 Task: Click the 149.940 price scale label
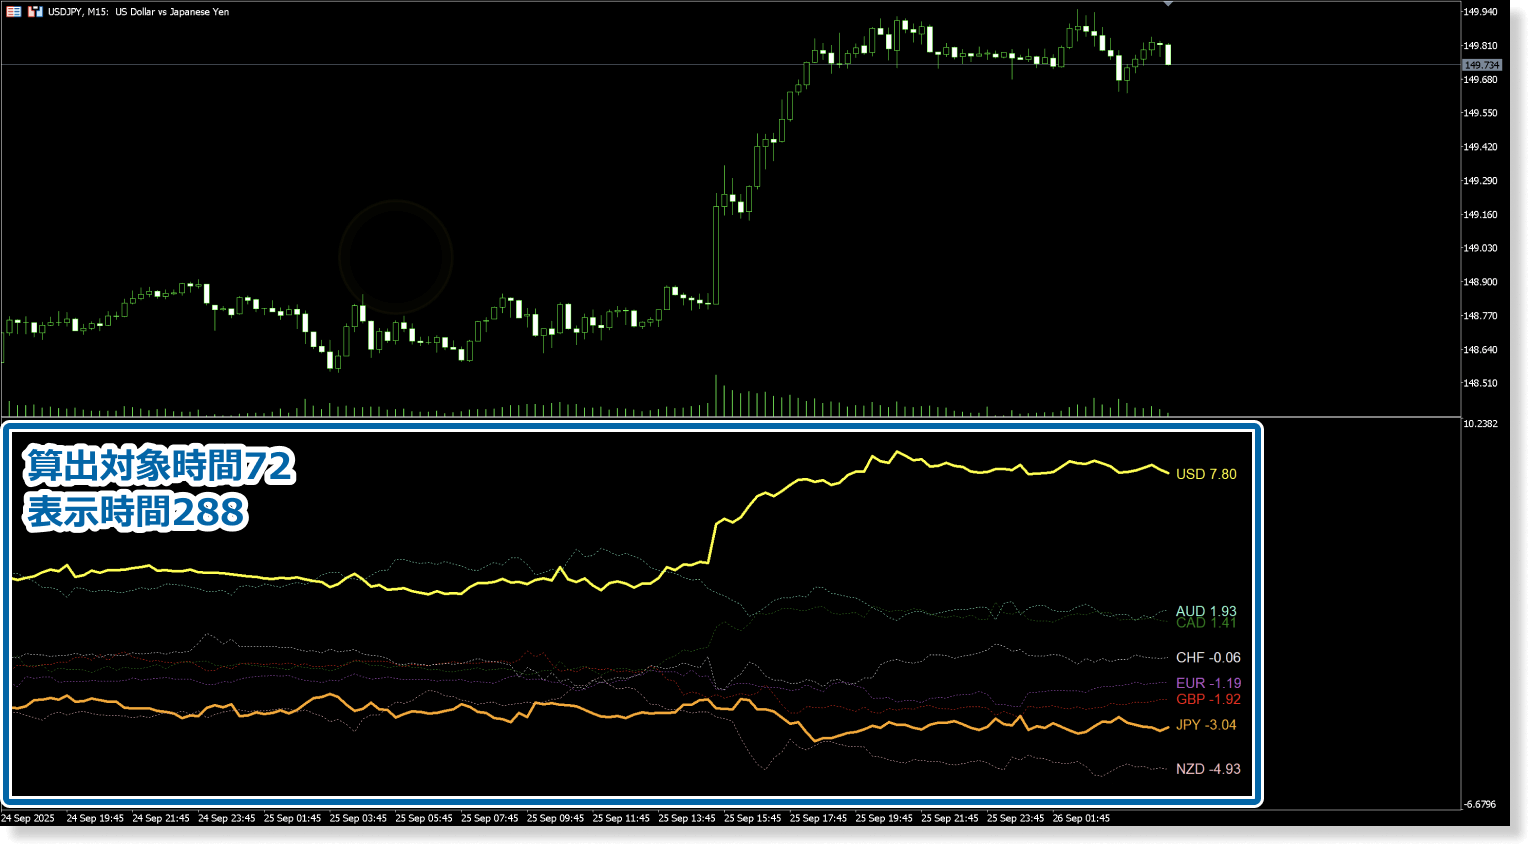point(1480,12)
